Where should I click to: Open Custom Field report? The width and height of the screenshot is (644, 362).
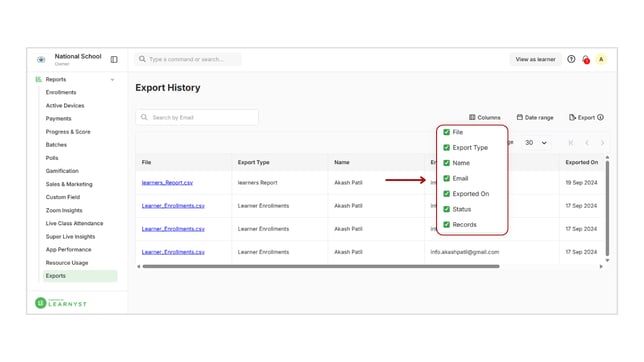pos(63,197)
